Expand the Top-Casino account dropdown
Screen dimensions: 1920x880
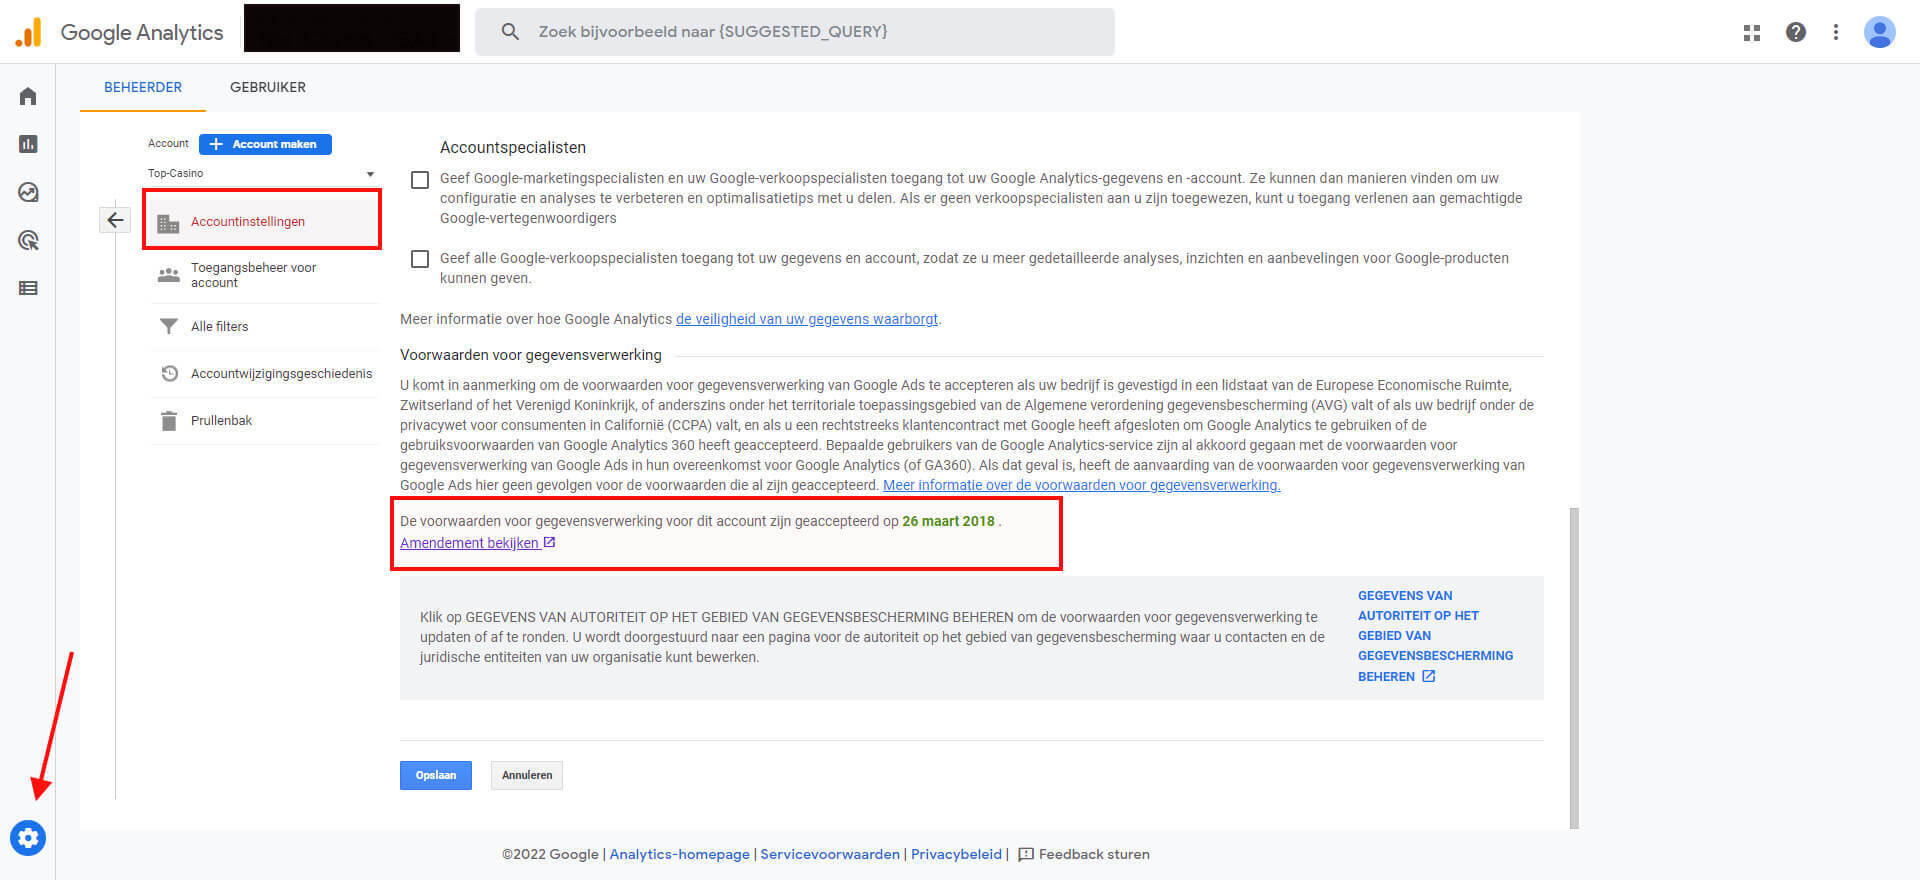click(262, 173)
